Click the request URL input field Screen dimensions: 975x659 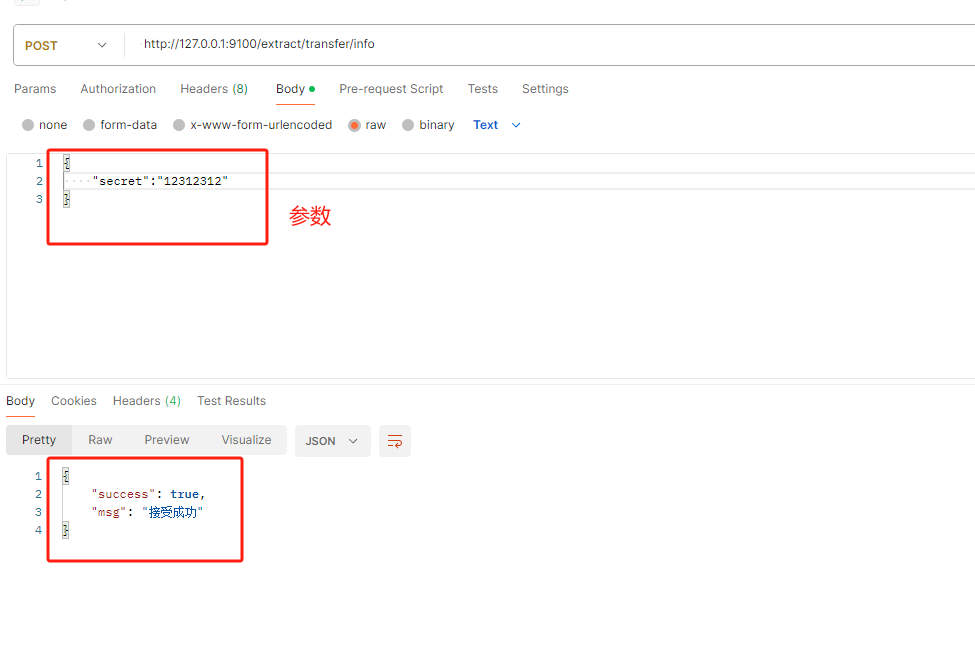click(x=550, y=44)
